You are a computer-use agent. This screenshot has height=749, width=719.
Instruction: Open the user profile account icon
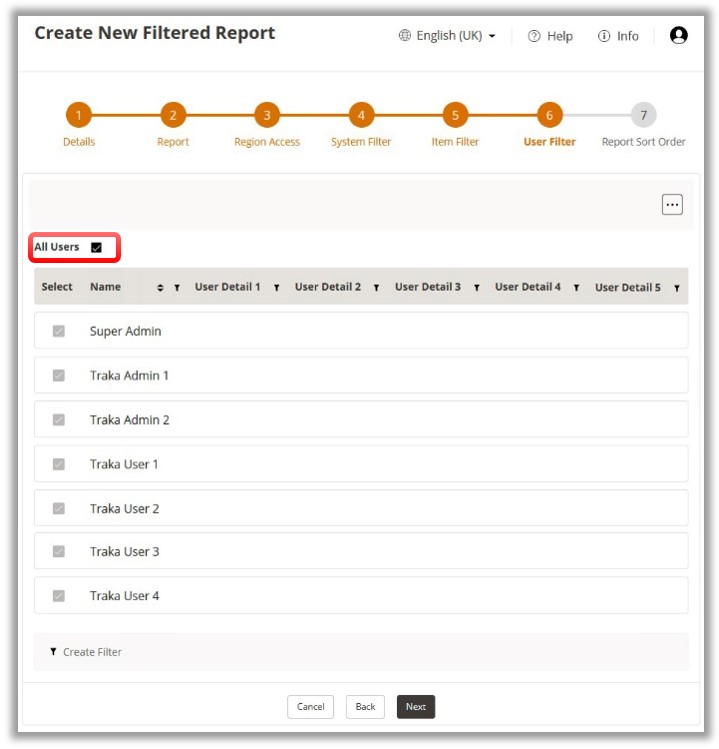click(x=679, y=35)
